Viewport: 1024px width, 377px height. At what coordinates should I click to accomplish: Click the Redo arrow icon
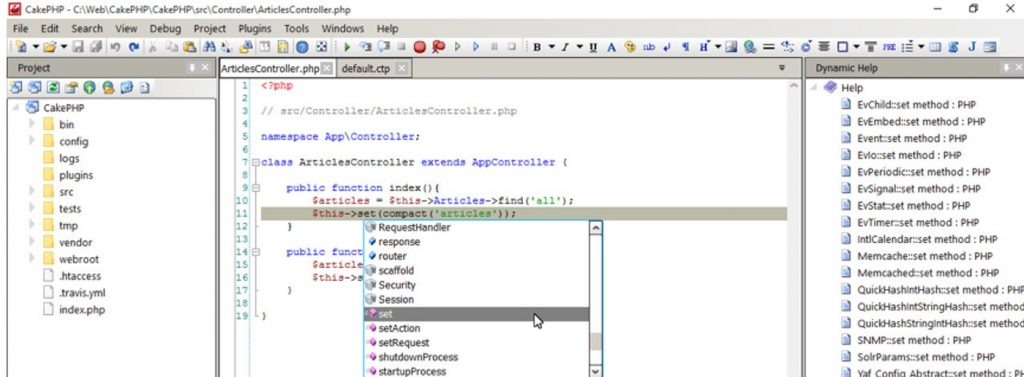tap(134, 47)
